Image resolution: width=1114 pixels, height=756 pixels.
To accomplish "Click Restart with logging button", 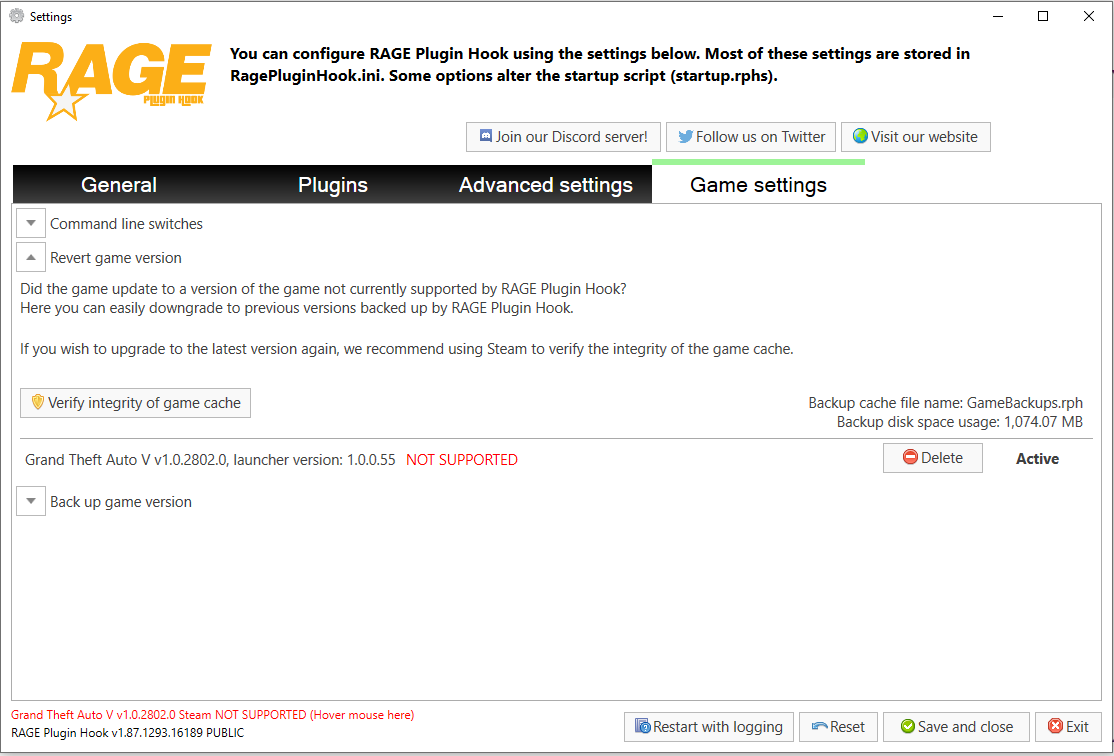I will 708,727.
